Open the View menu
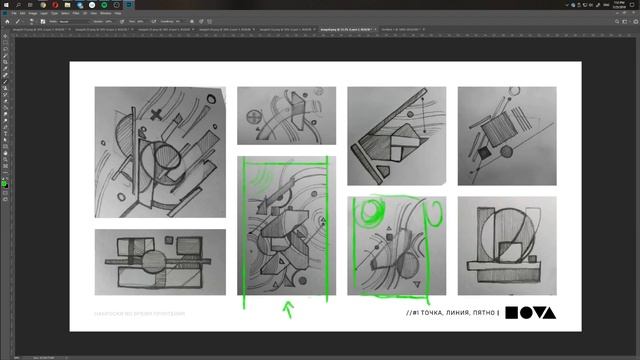 tap(93, 13)
